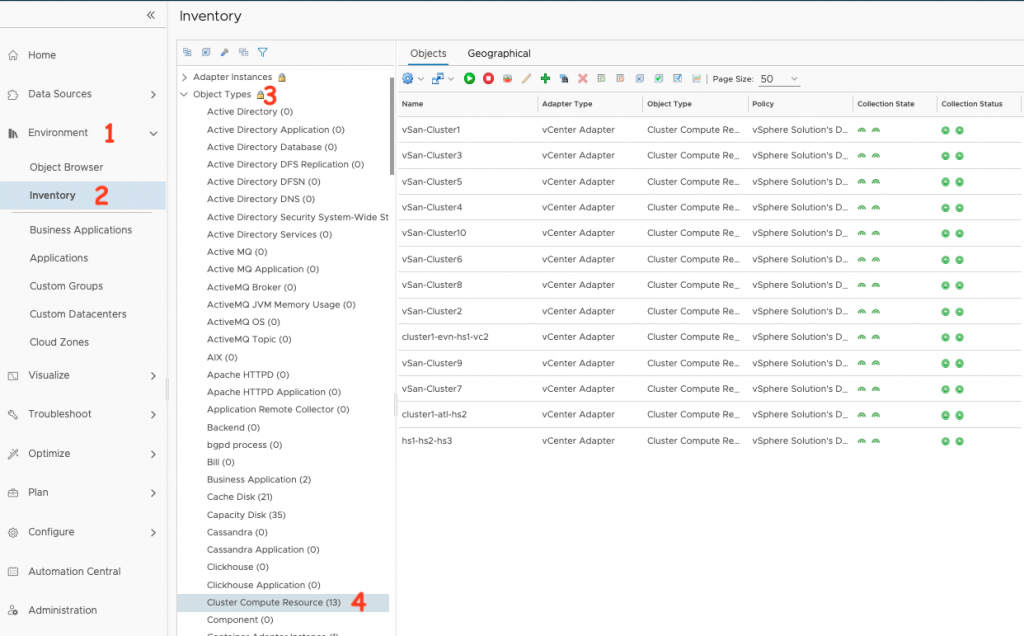Image resolution: width=1024 pixels, height=636 pixels.
Task: Select the vSan-Cluster10 row
Action: (x=434, y=233)
